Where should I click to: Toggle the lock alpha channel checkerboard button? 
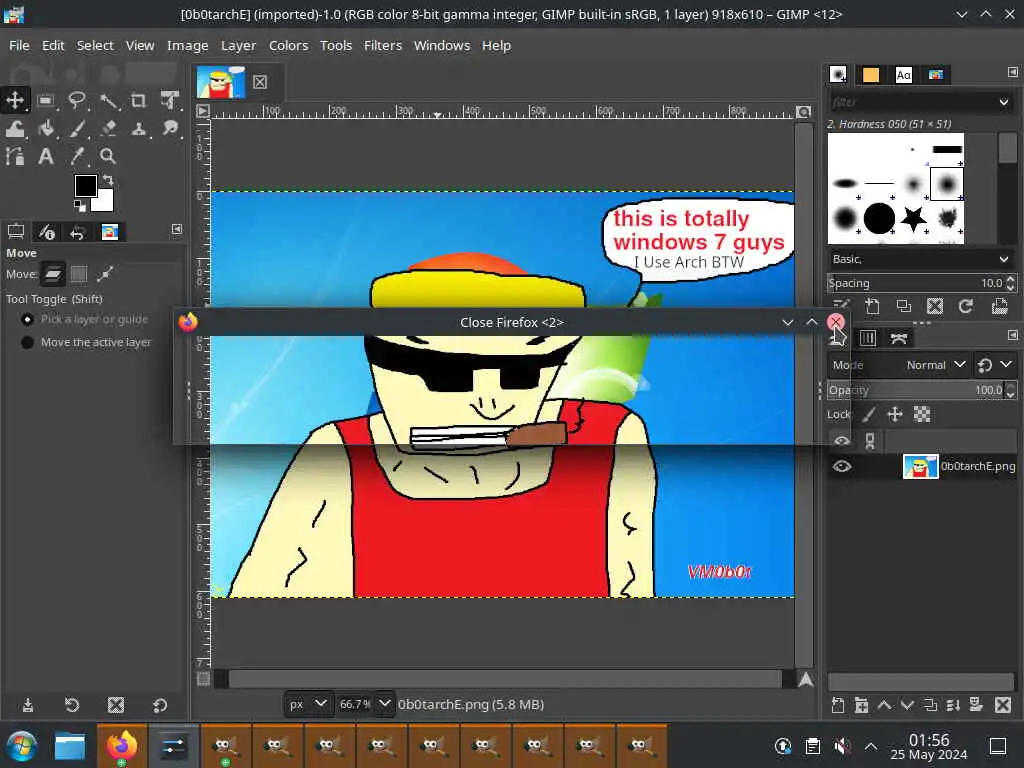922,414
